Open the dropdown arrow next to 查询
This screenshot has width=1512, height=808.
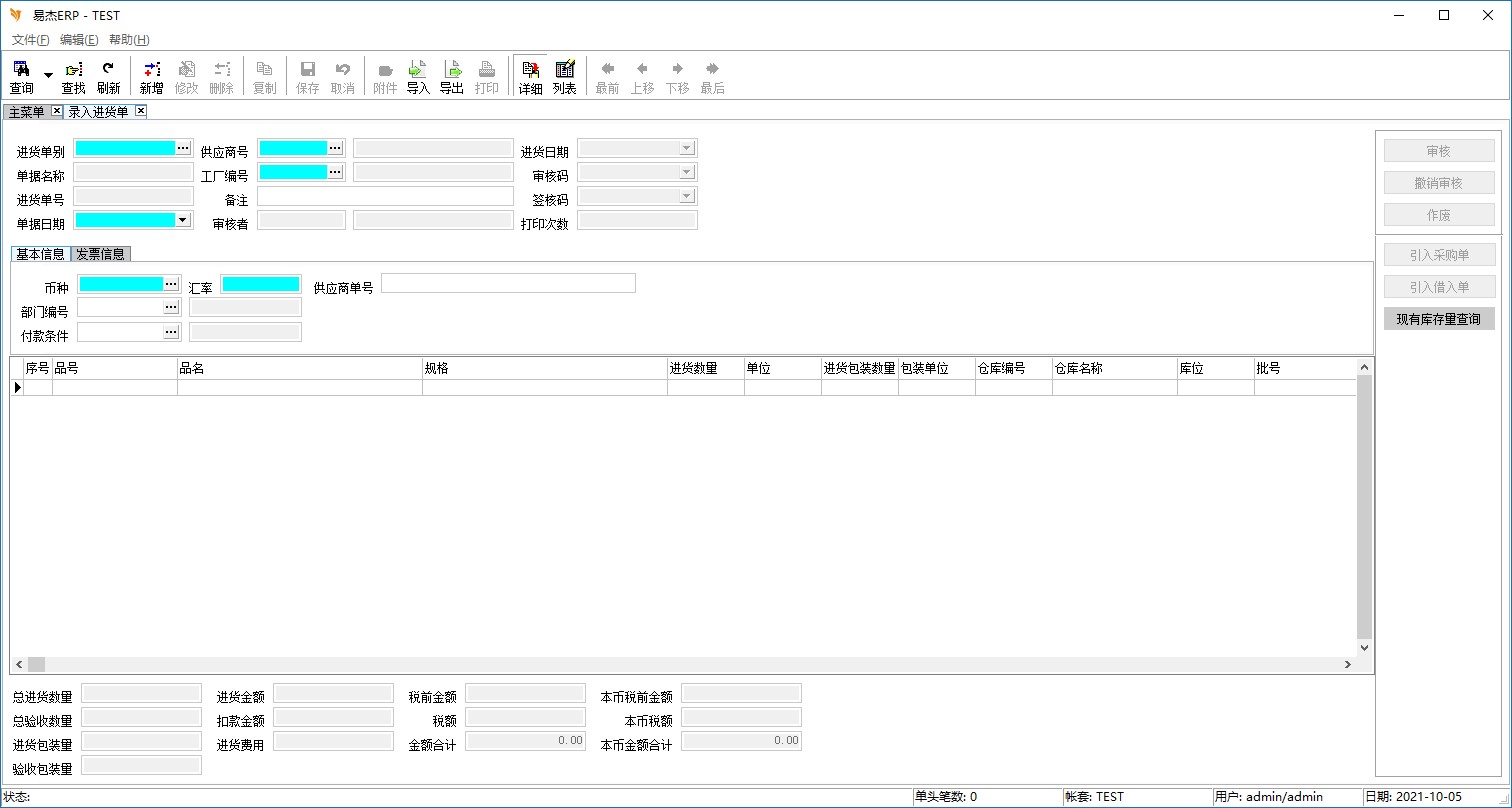coord(48,76)
